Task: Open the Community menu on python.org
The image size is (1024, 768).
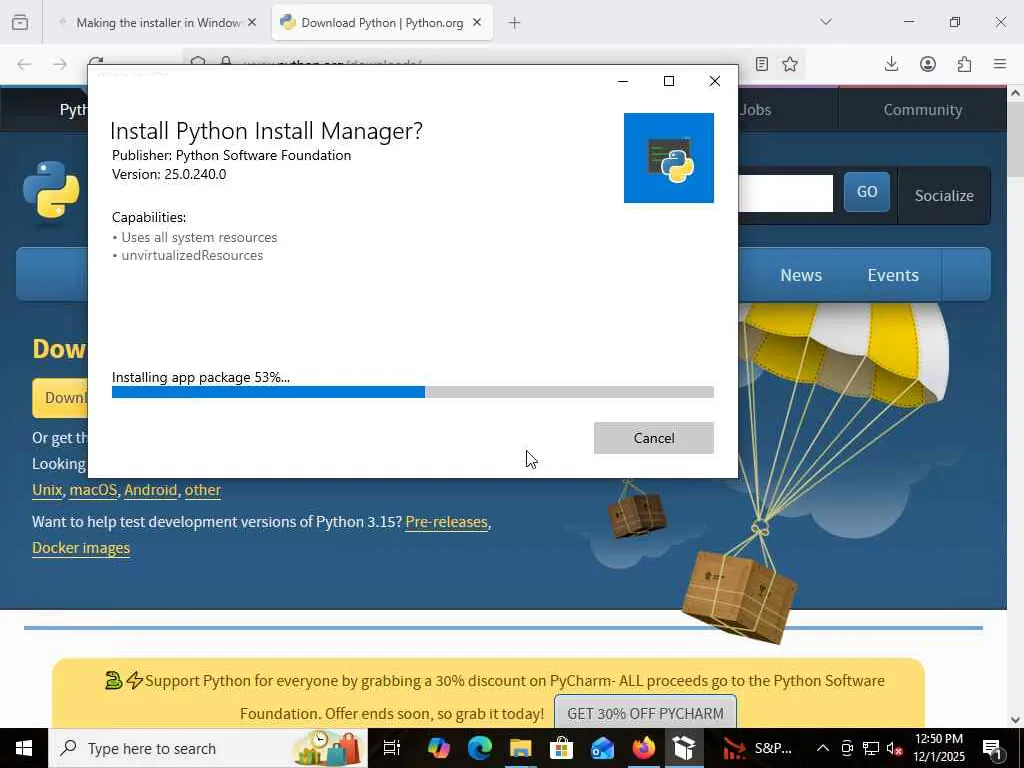Action: (x=923, y=110)
